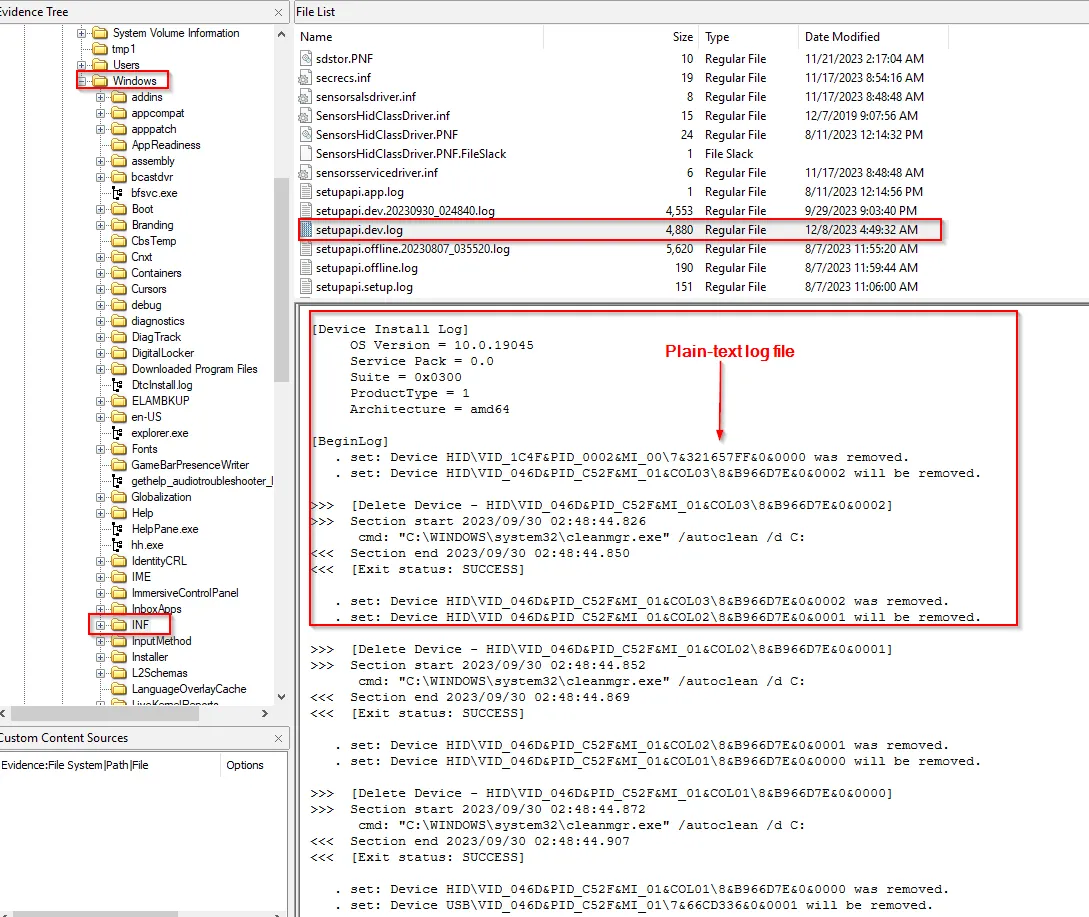This screenshot has height=917, width=1089.
Task: Click the HelpPane.exe file icon
Action: point(118,529)
